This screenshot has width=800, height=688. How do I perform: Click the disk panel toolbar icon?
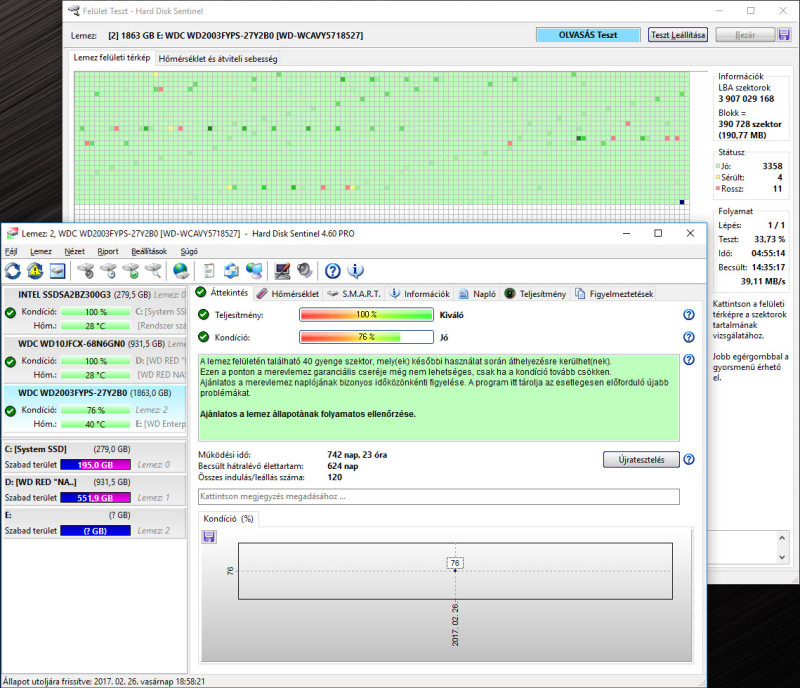(x=58, y=271)
